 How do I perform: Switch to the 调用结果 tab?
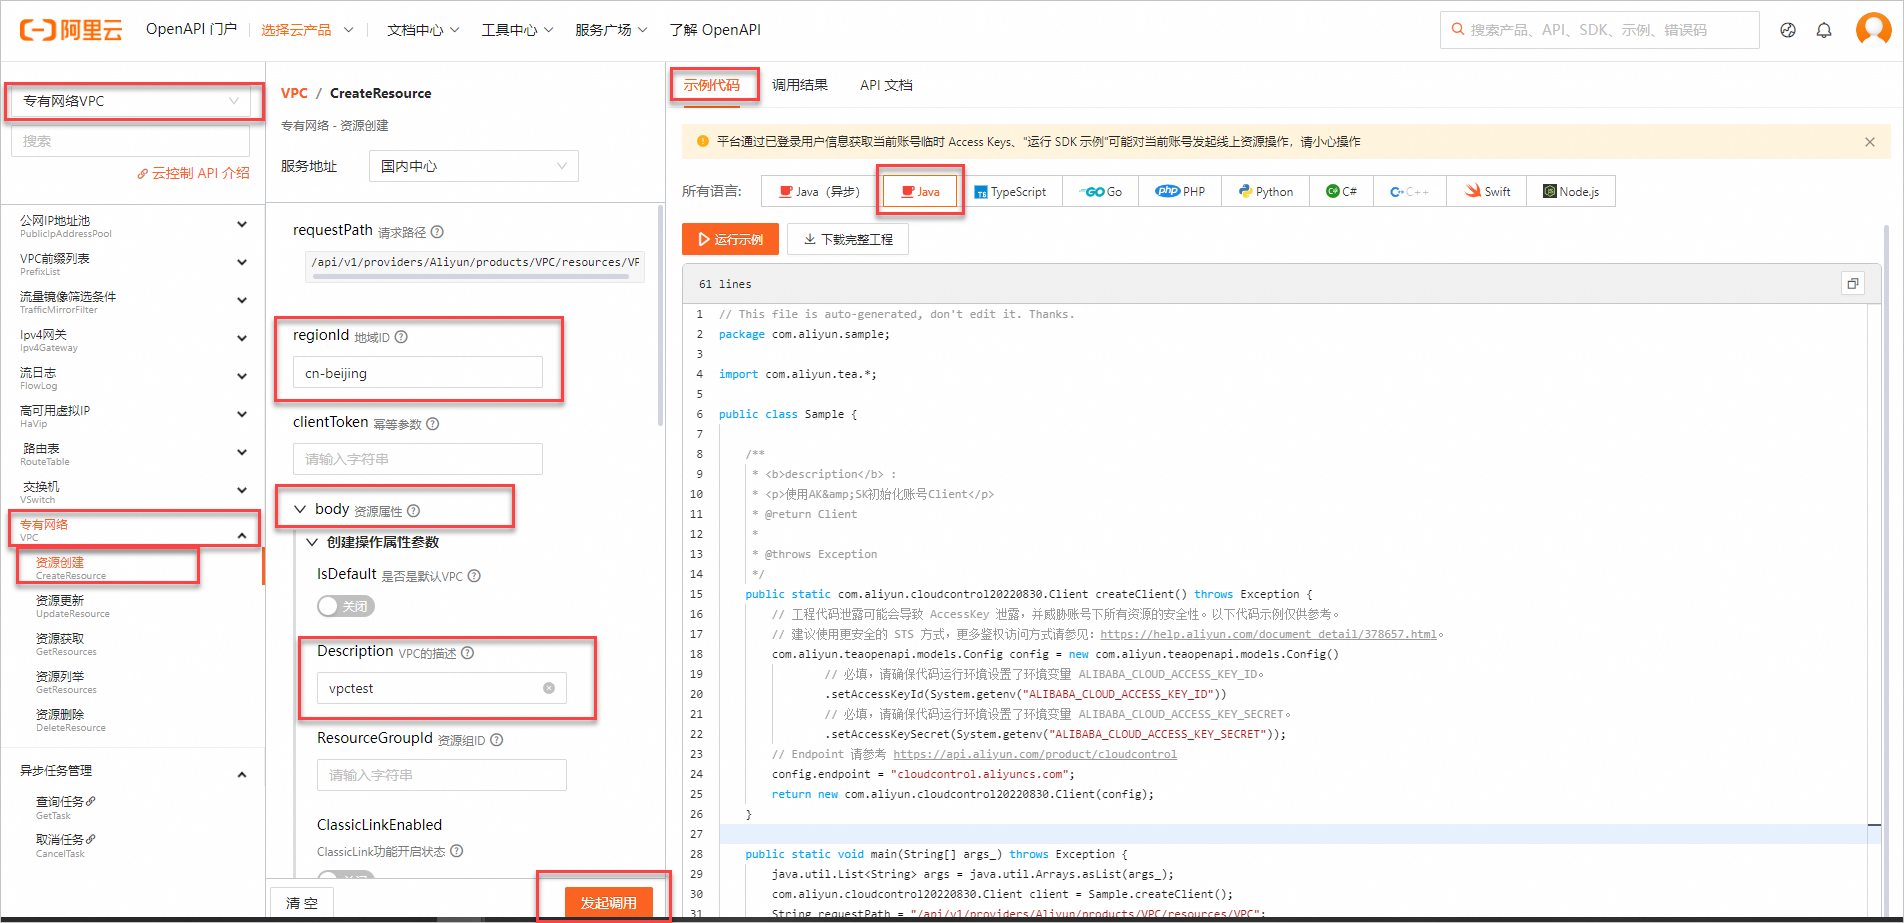coord(800,85)
